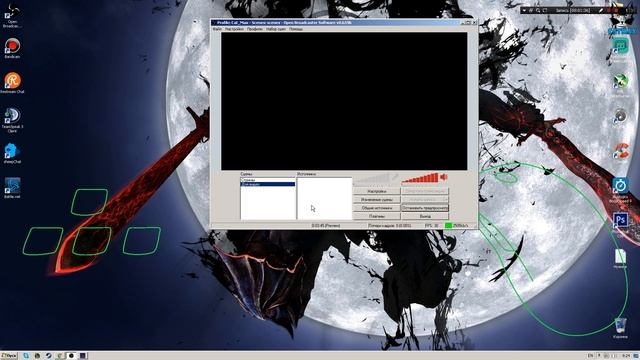Select the unhighlighted scene in the Сцены list
This screenshot has height=360, width=640.
click(x=268, y=180)
